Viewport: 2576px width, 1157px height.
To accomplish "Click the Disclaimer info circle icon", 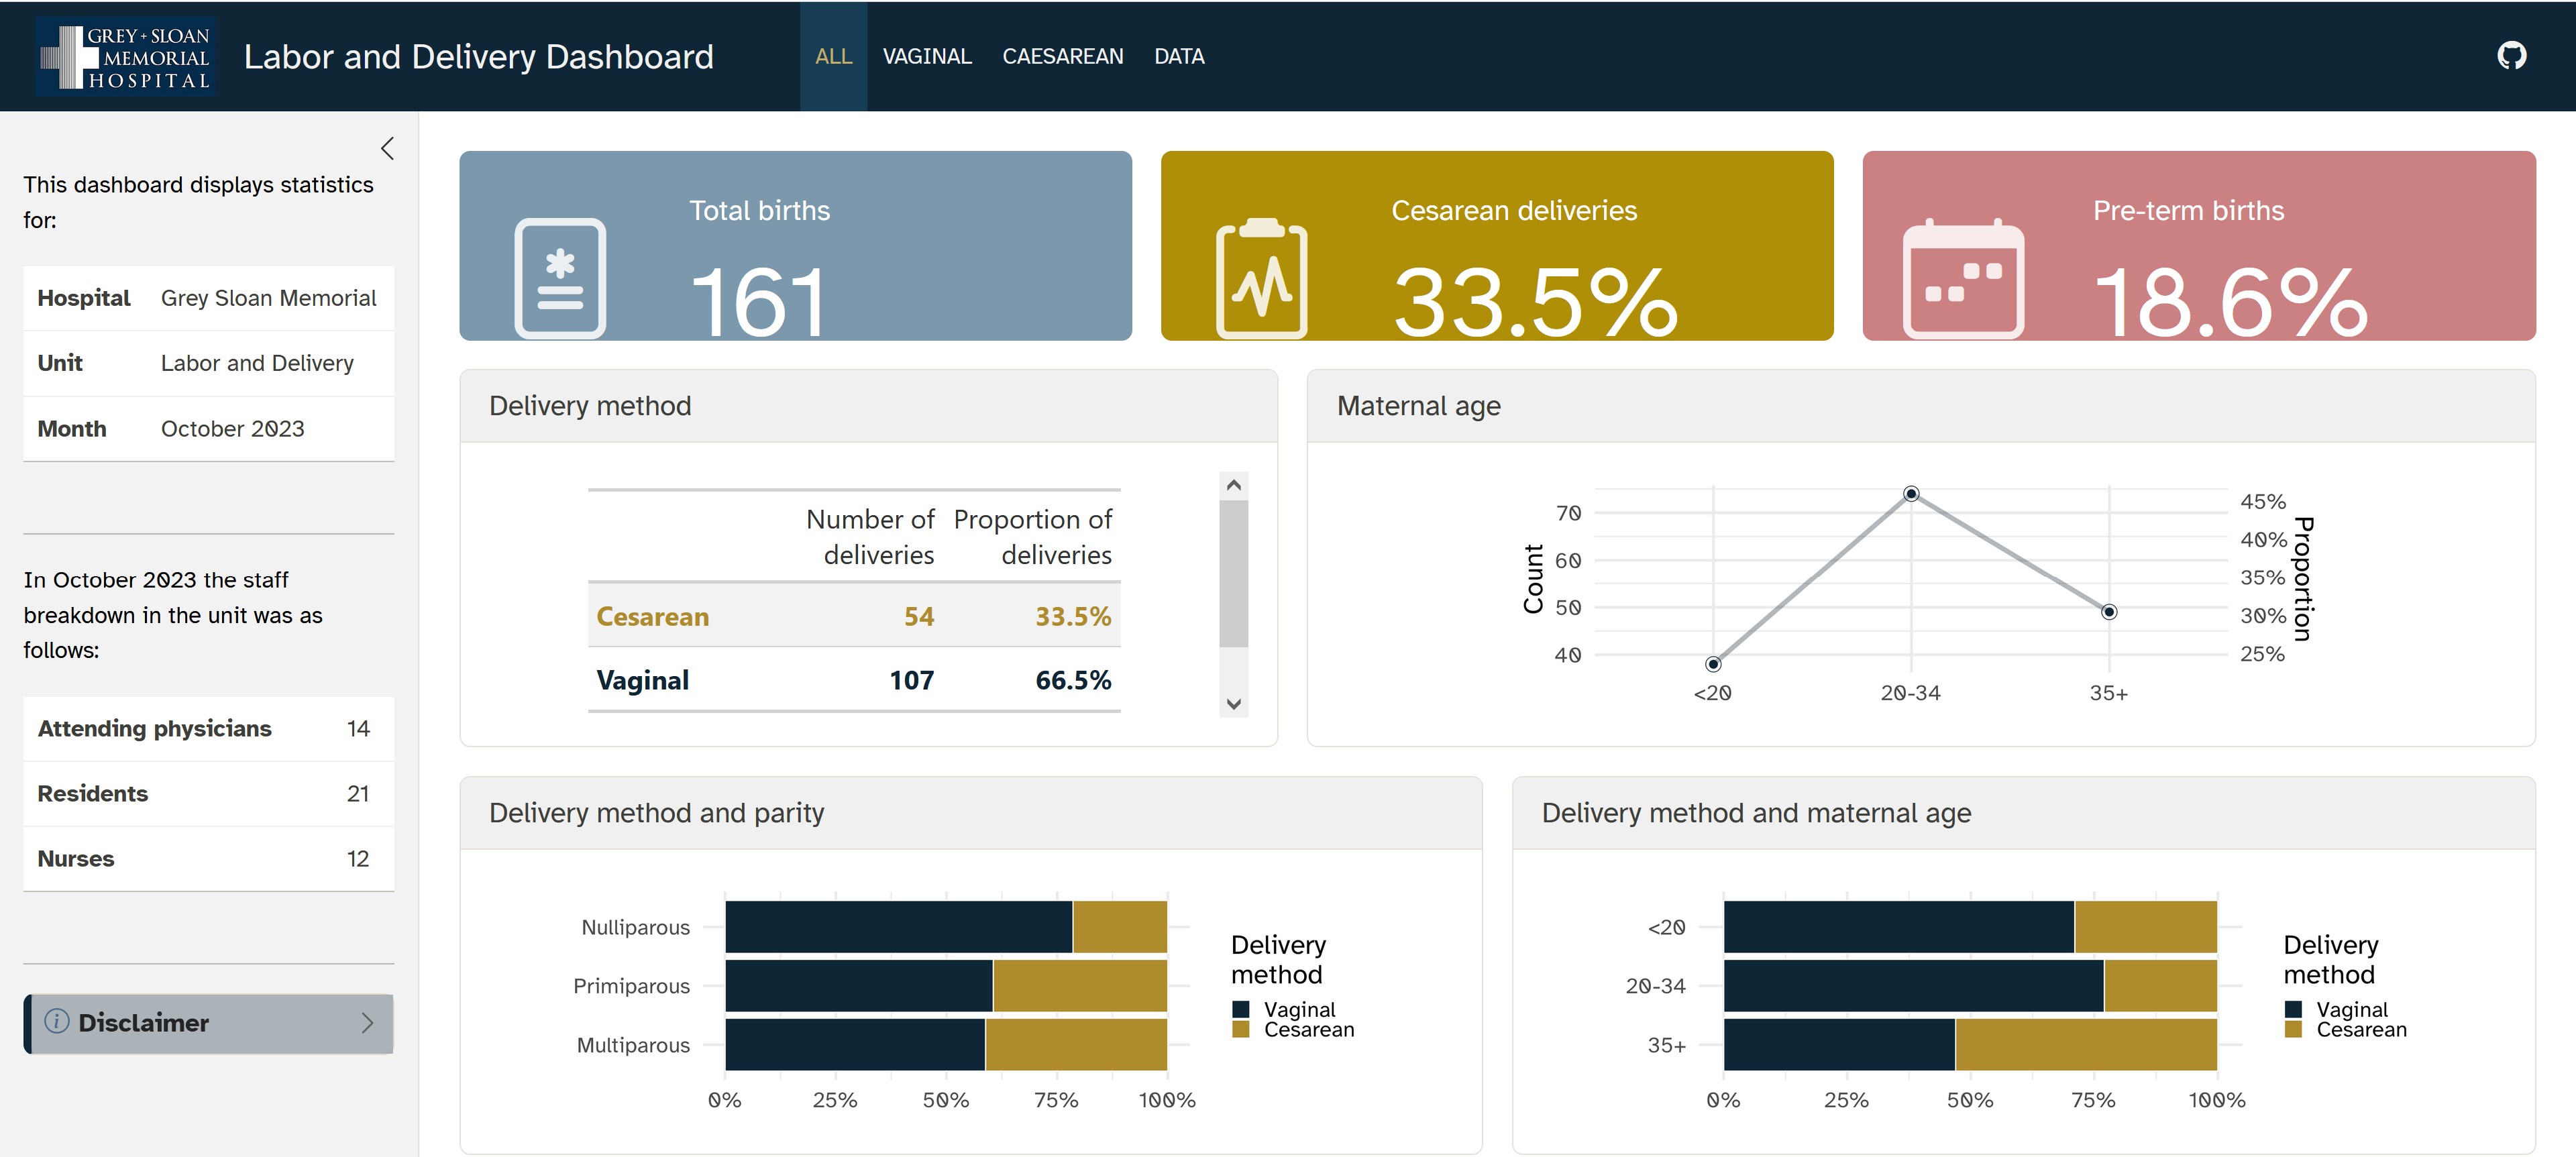I will coord(57,1021).
